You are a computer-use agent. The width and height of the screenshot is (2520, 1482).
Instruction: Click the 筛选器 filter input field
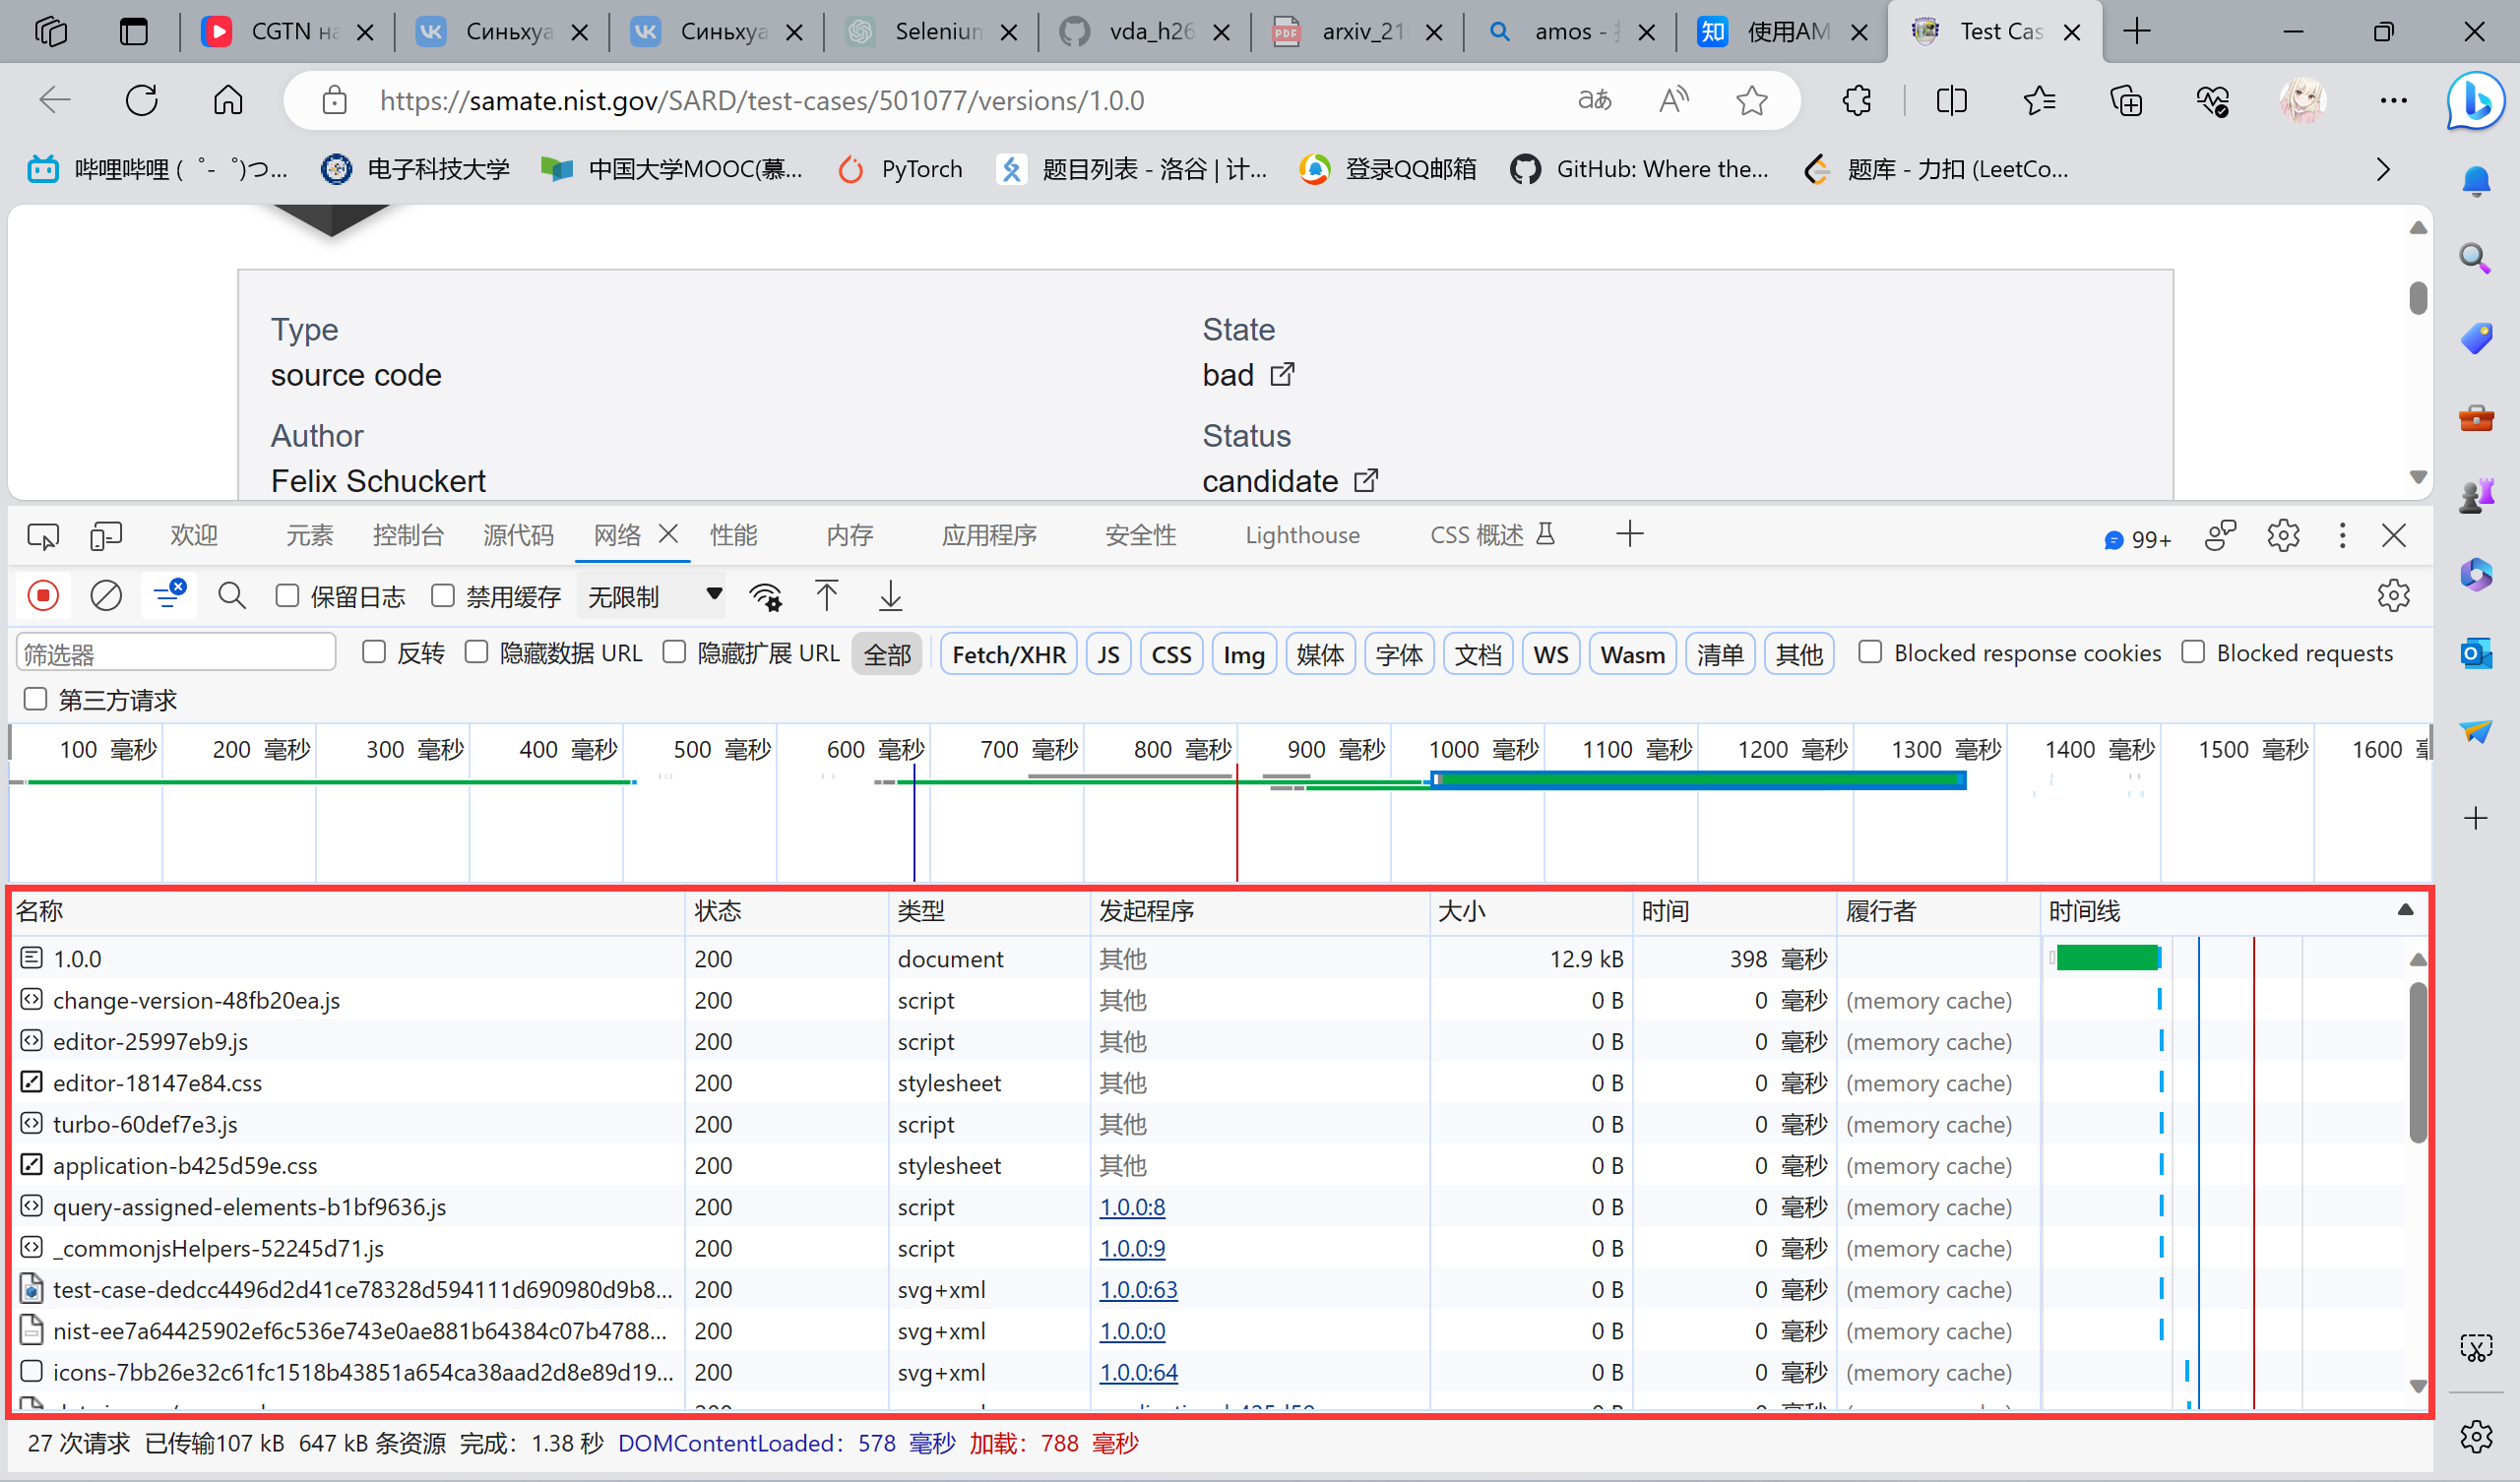176,654
